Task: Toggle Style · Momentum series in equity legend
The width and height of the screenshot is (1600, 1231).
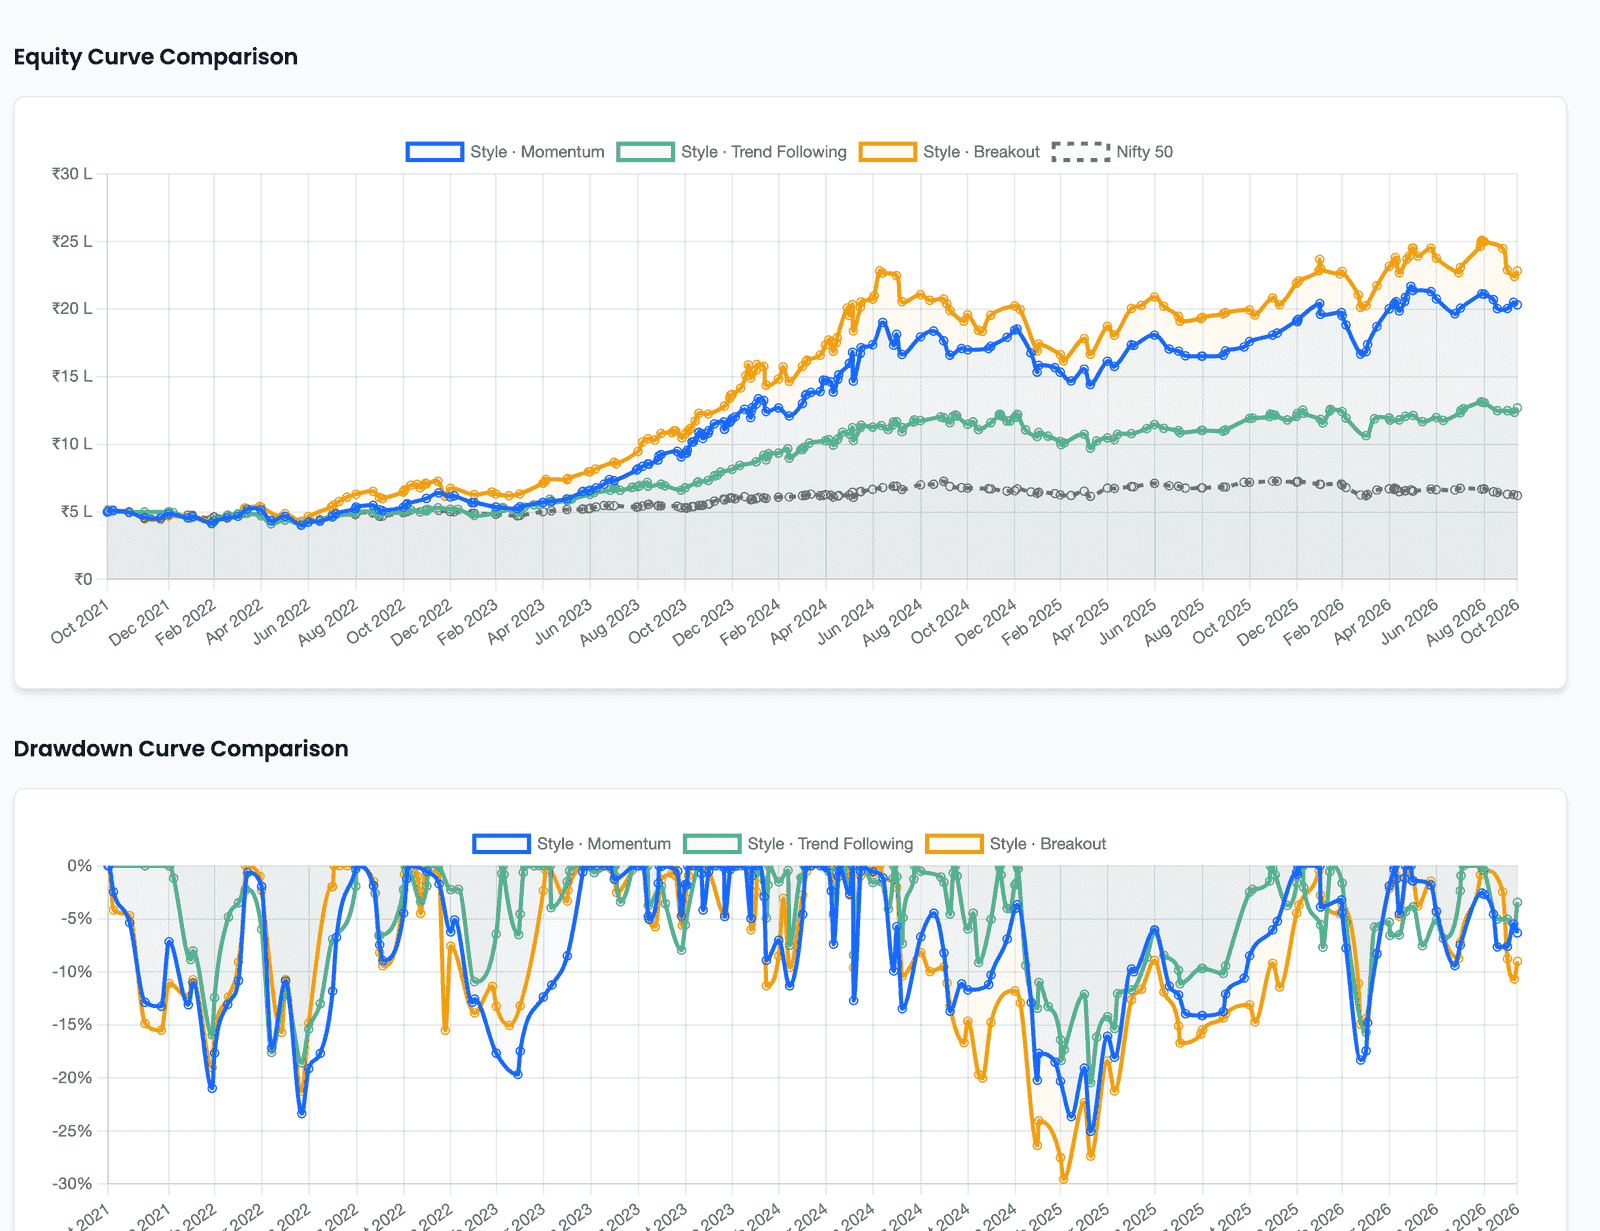Action: click(x=506, y=152)
